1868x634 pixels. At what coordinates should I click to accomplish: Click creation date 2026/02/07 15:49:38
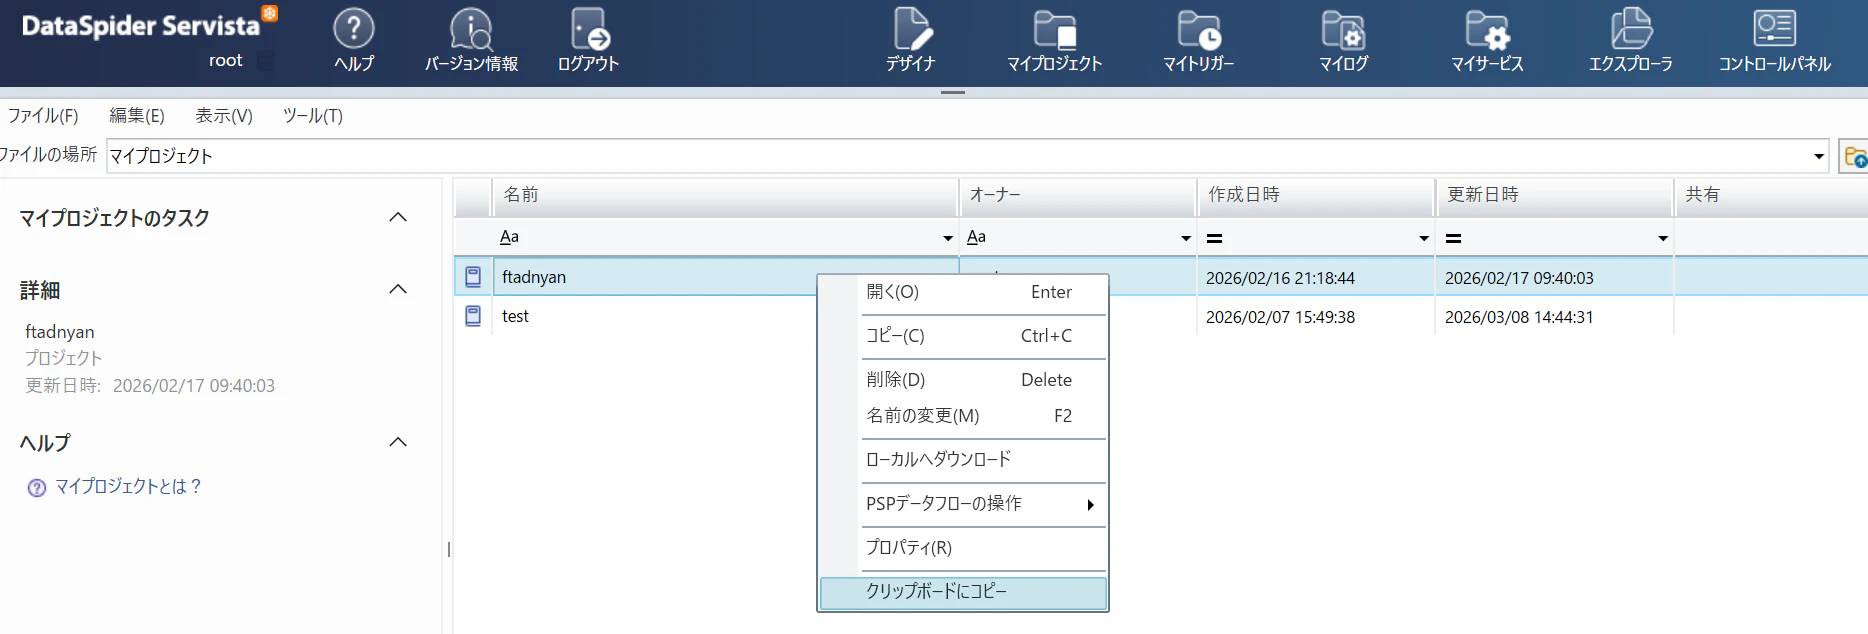tap(1280, 317)
